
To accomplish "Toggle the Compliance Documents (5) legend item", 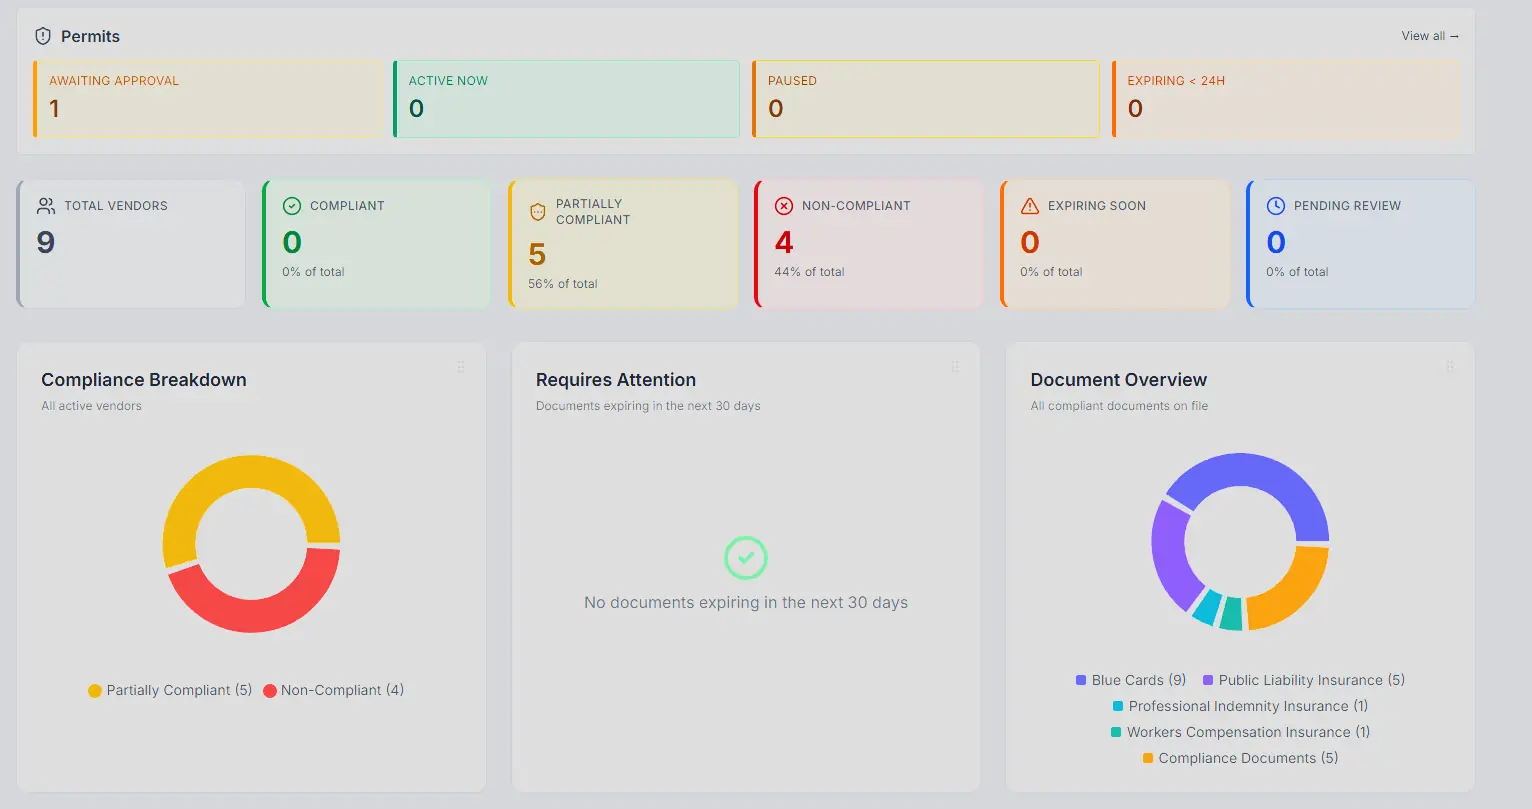I will (1240, 758).
